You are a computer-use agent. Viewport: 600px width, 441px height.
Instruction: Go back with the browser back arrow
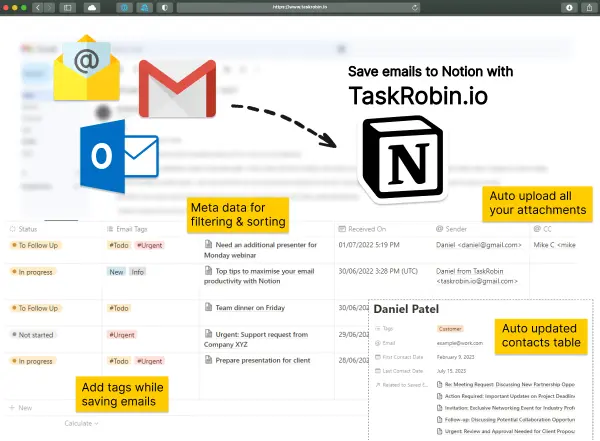coord(38,7)
